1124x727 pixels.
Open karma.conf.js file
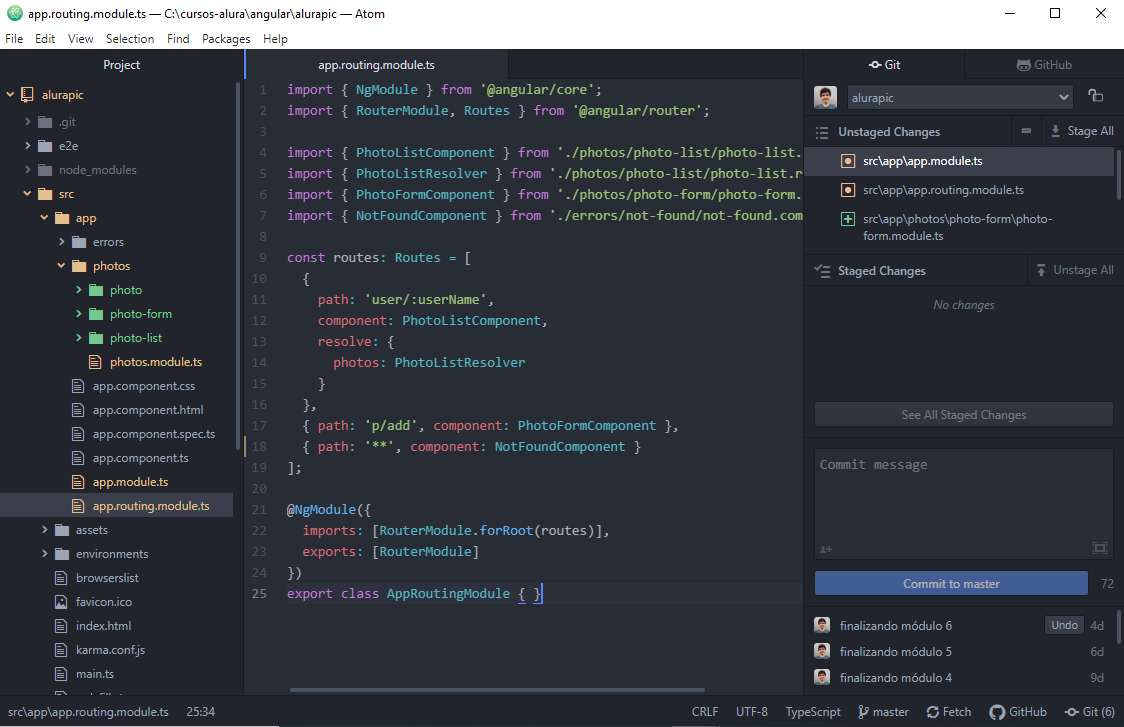[110, 650]
